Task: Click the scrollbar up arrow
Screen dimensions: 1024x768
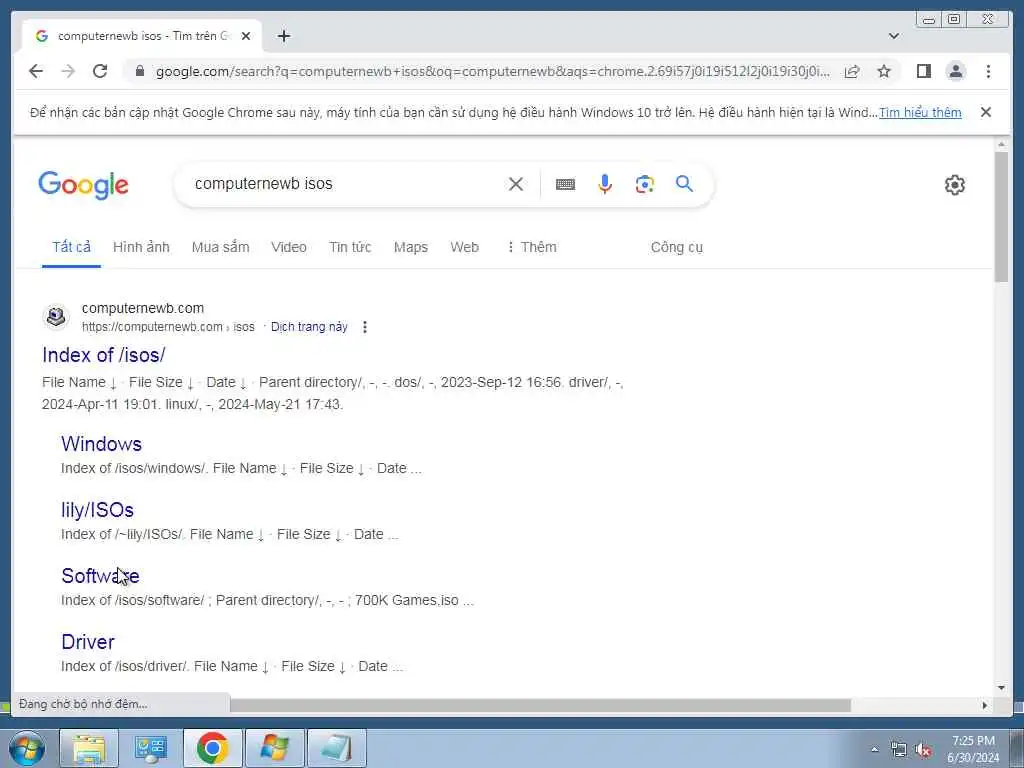Action: point(1001,144)
